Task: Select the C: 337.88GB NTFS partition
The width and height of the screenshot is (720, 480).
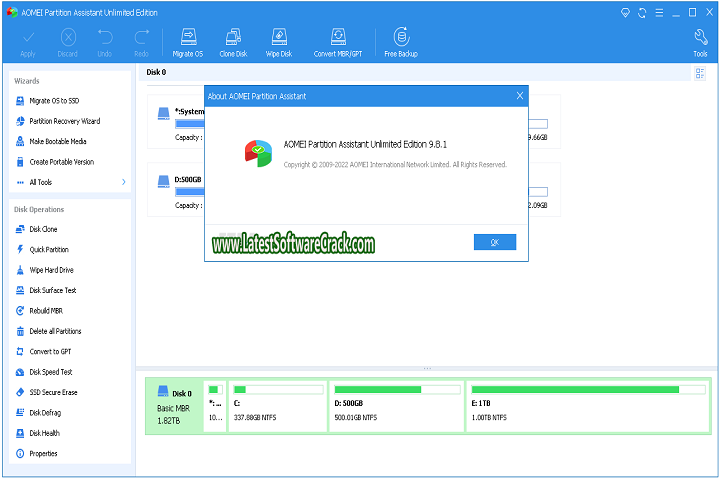Action: [277, 405]
